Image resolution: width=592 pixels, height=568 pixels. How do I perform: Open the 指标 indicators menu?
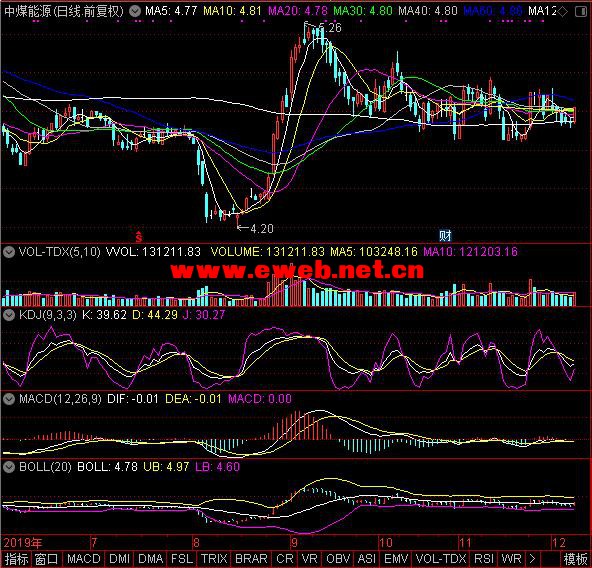tap(16, 559)
